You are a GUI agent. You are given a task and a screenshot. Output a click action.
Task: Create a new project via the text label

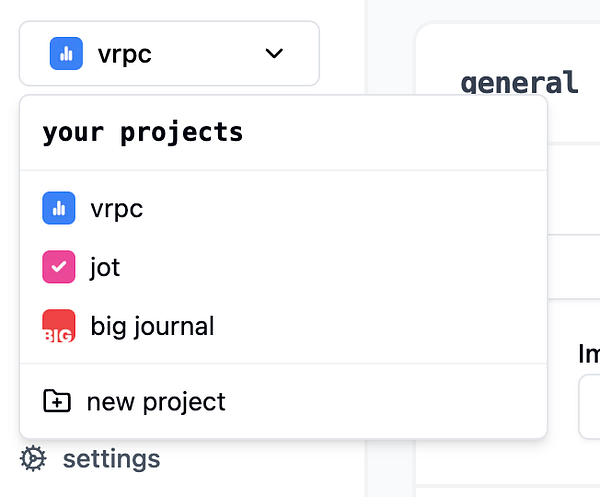point(156,402)
